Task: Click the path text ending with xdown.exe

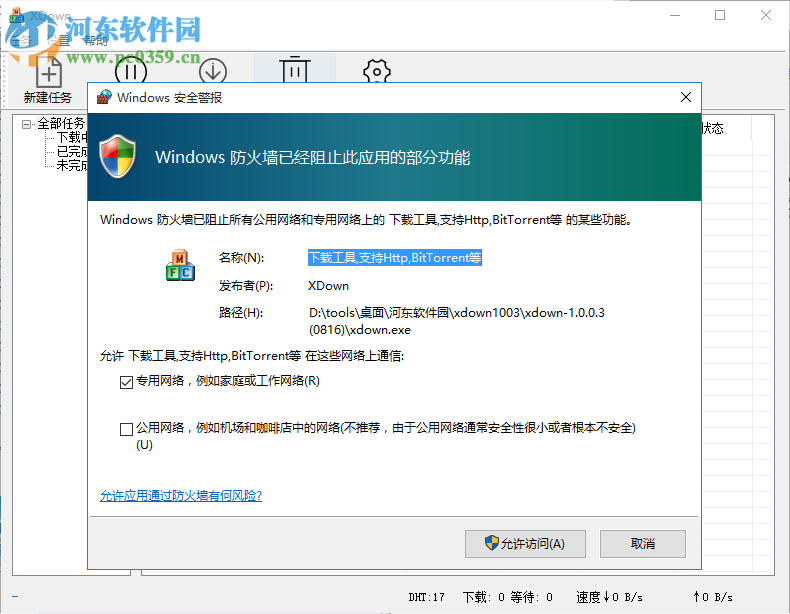Action: click(456, 321)
